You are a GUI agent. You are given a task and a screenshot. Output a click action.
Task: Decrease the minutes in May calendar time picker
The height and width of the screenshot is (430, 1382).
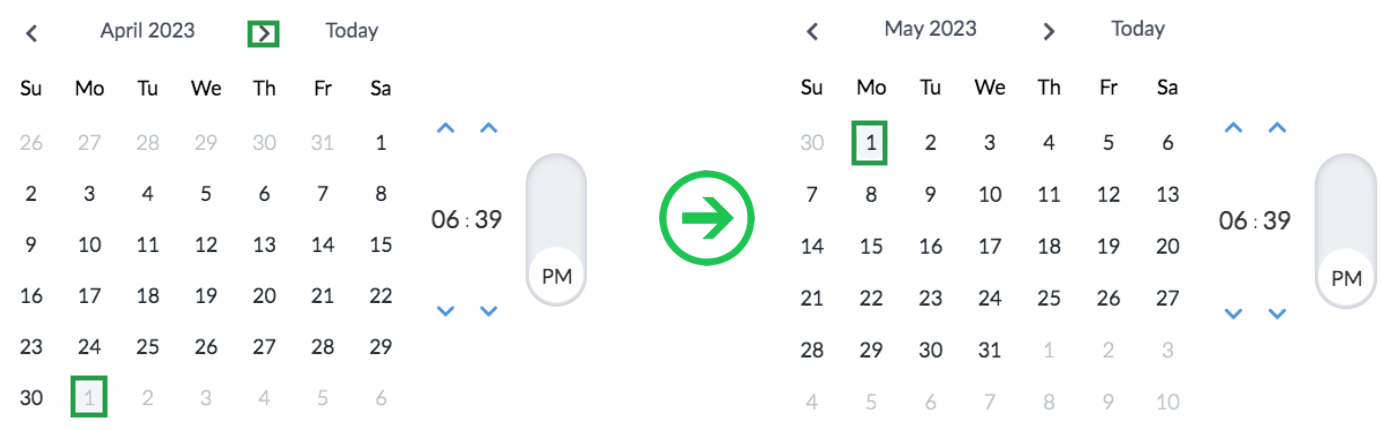(x=1276, y=313)
